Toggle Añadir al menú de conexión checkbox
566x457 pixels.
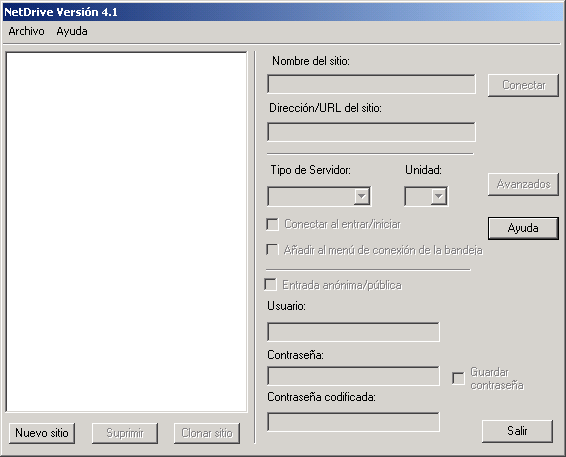(x=272, y=249)
